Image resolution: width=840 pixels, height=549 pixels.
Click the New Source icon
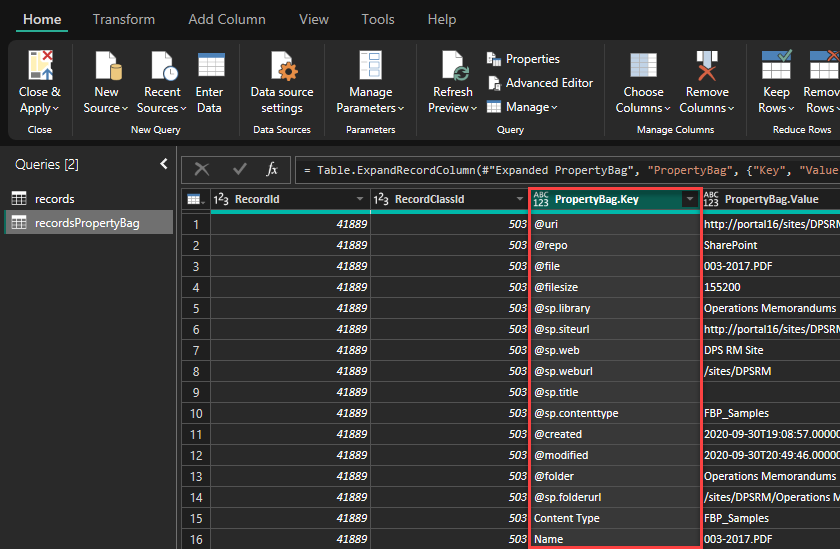(106, 66)
